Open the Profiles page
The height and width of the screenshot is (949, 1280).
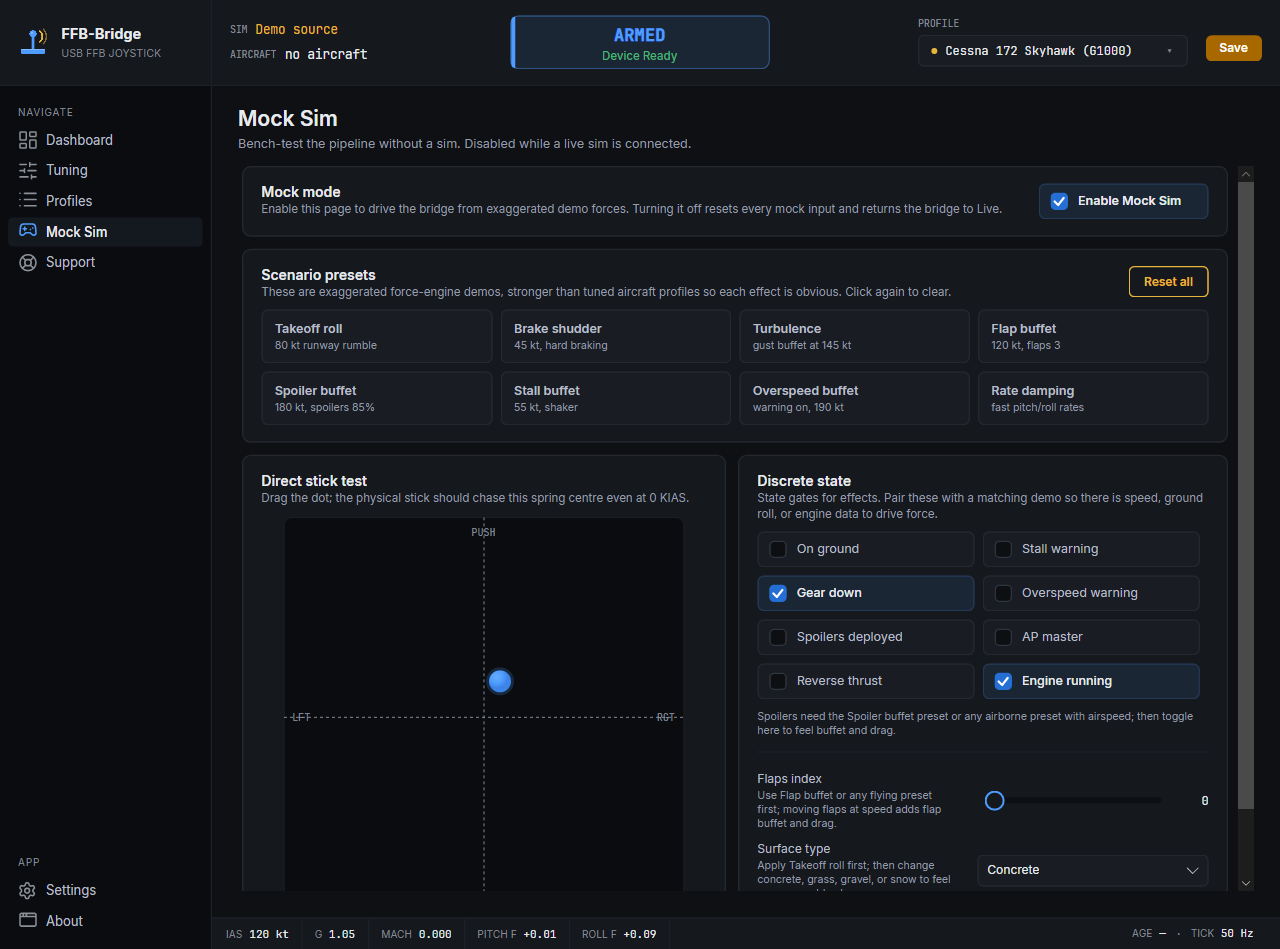pyautogui.click(x=105, y=201)
